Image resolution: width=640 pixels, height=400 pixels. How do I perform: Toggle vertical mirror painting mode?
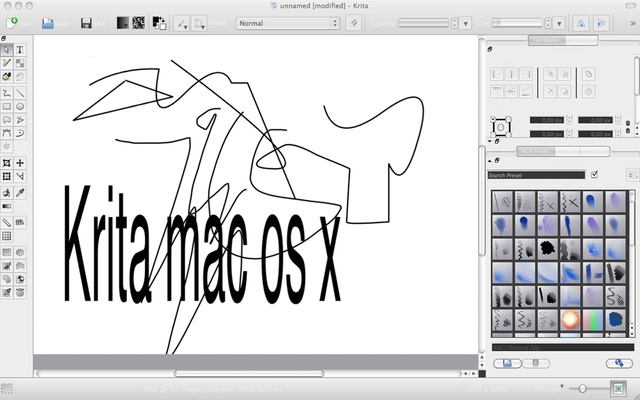click(x=601, y=23)
